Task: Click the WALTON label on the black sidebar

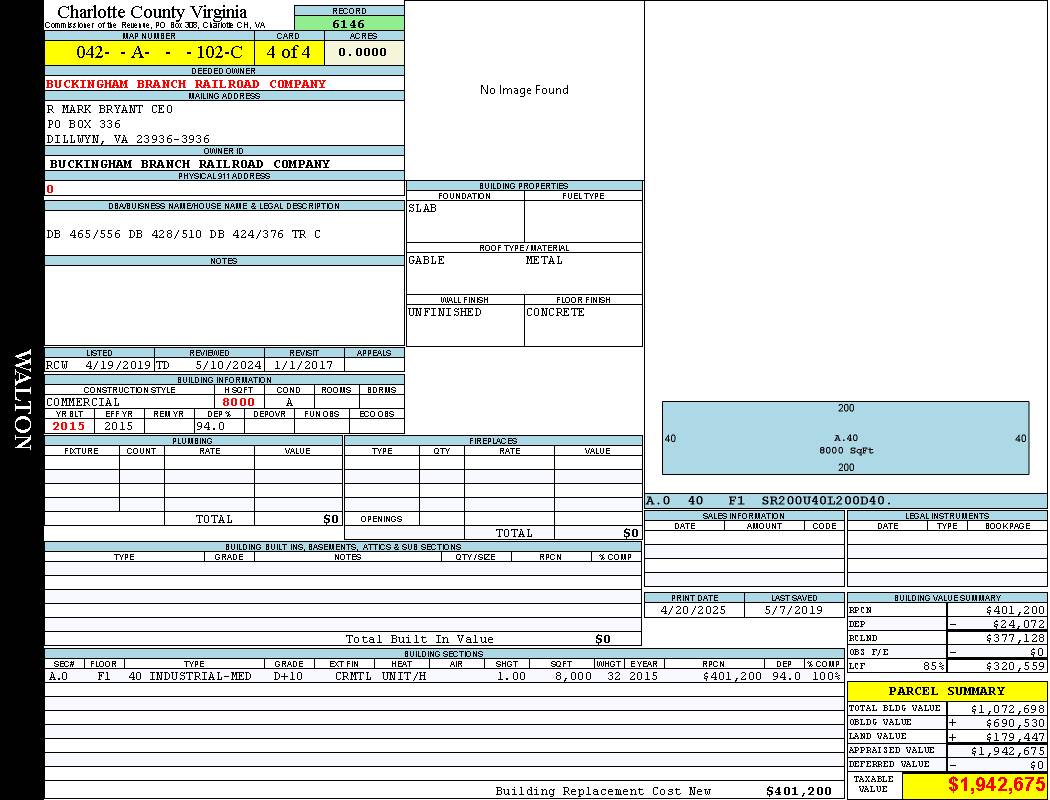Action: pyautogui.click(x=22, y=400)
